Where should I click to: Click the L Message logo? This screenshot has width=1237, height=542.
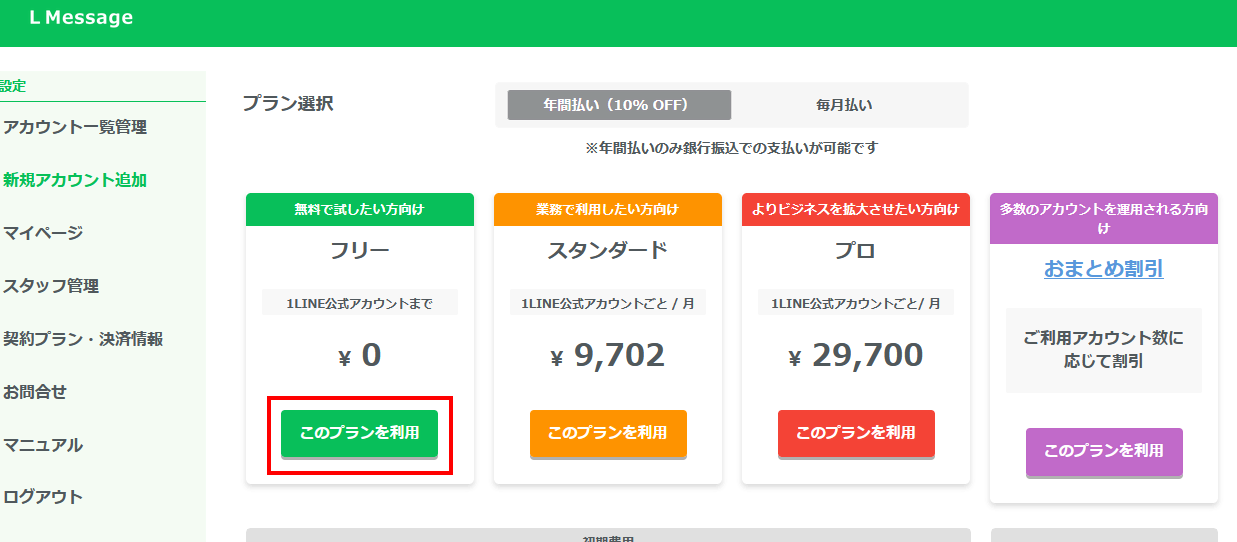81,18
